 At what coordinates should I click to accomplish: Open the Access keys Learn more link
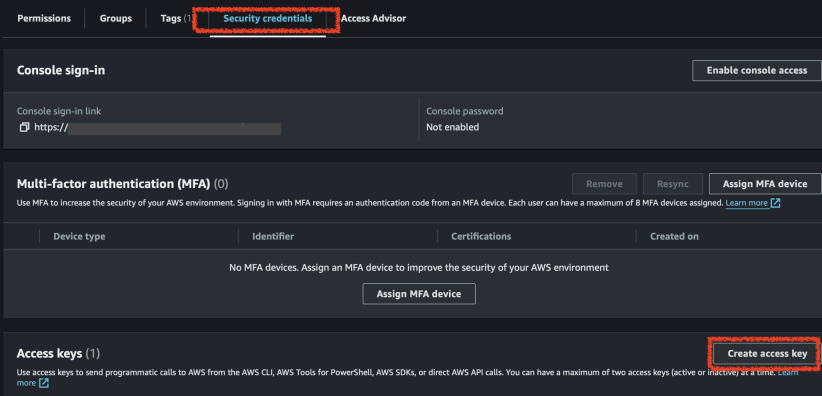[x=788, y=372]
